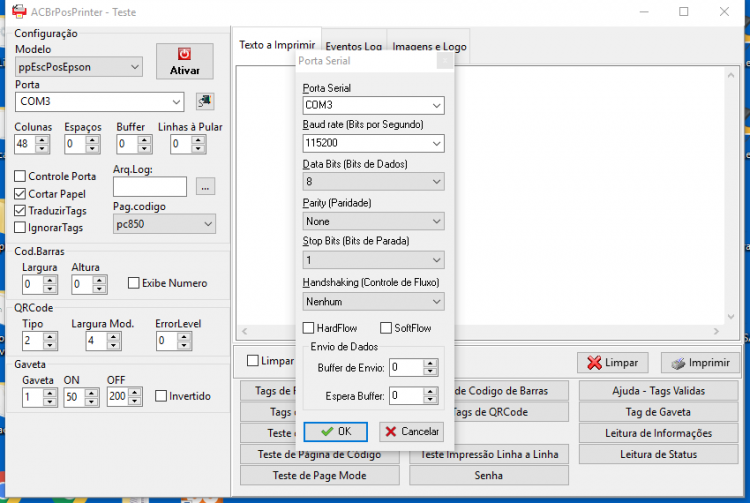Browse for Arq.Log file with ellipsis button
Screen dimensions: 750x503
click(205, 186)
